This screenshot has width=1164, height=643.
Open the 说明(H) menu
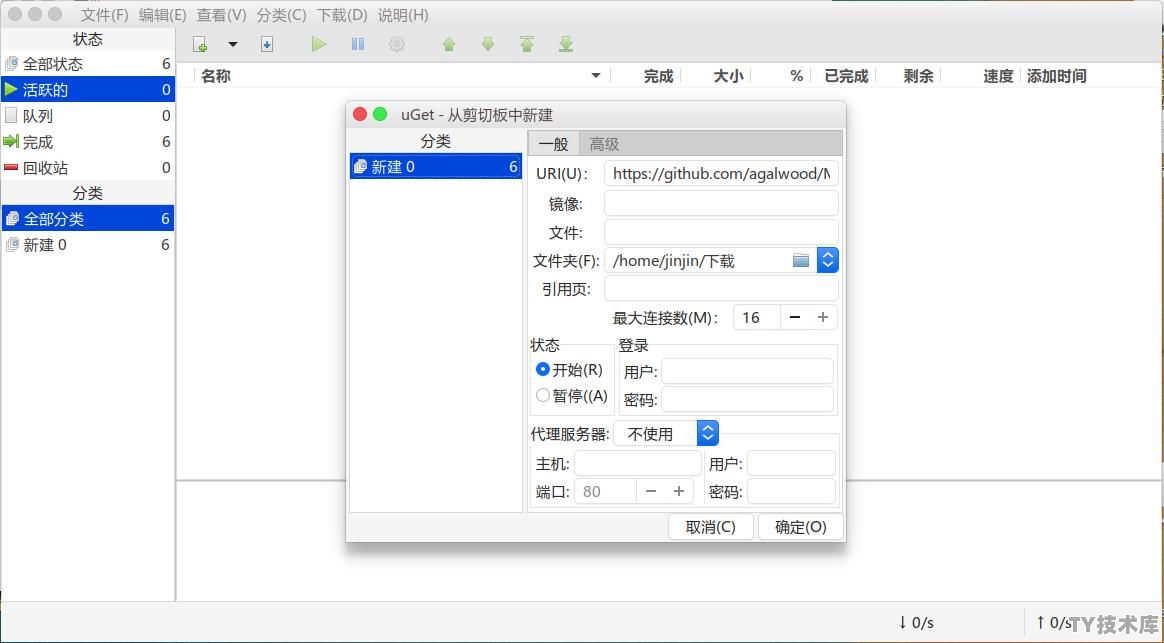pos(402,15)
